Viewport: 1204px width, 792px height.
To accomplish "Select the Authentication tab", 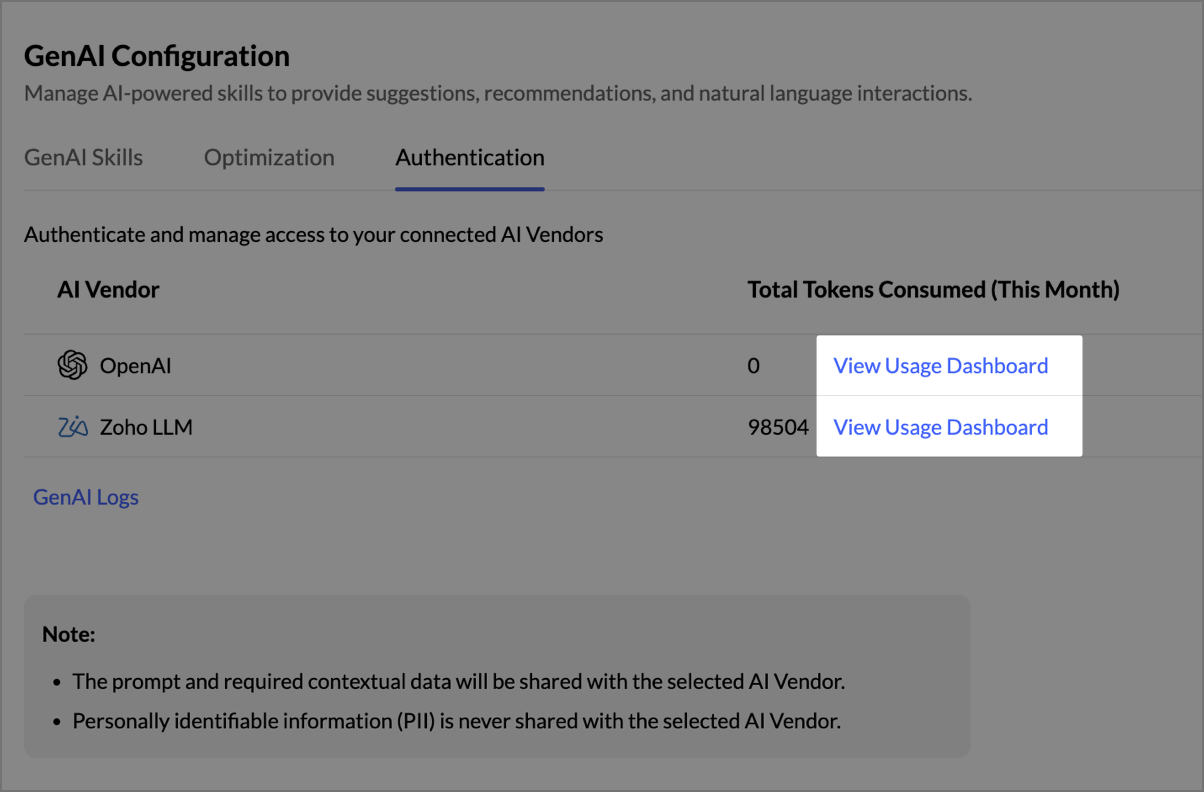I will (470, 158).
